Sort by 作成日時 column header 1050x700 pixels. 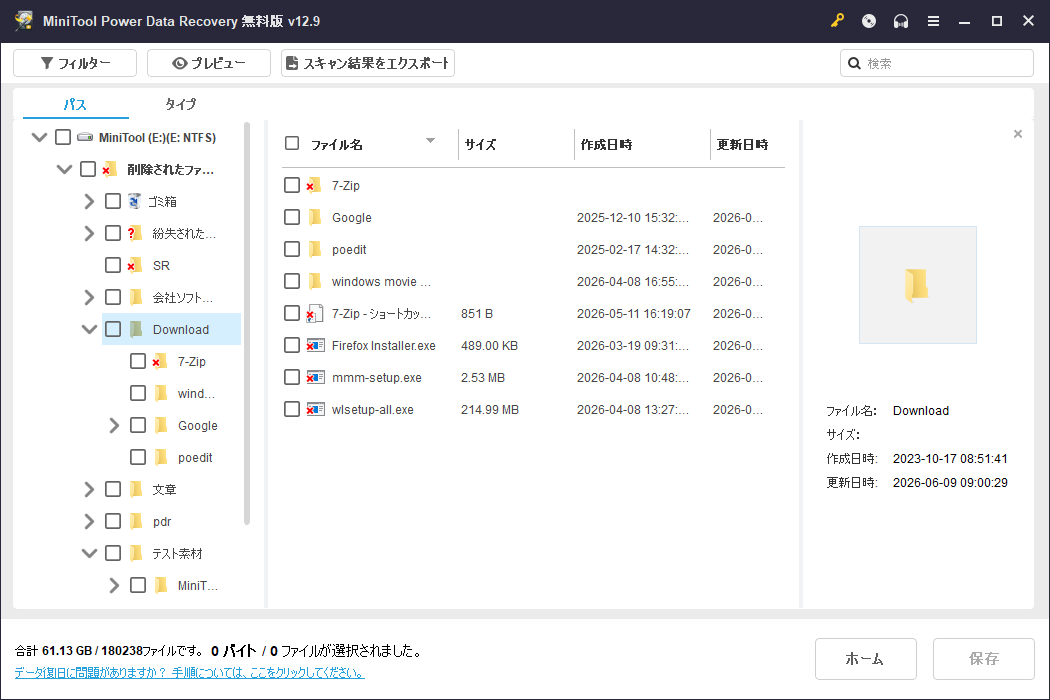click(606, 145)
